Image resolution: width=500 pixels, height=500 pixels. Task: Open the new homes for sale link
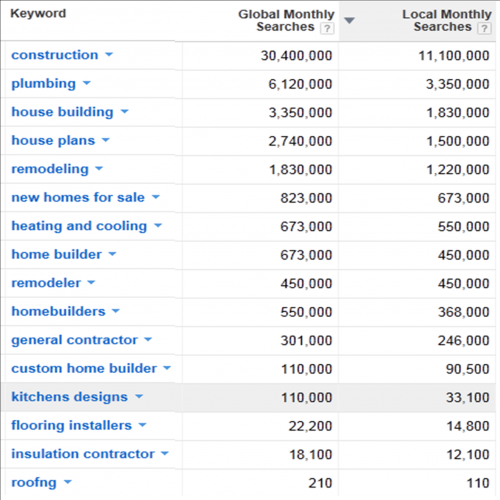click(78, 197)
